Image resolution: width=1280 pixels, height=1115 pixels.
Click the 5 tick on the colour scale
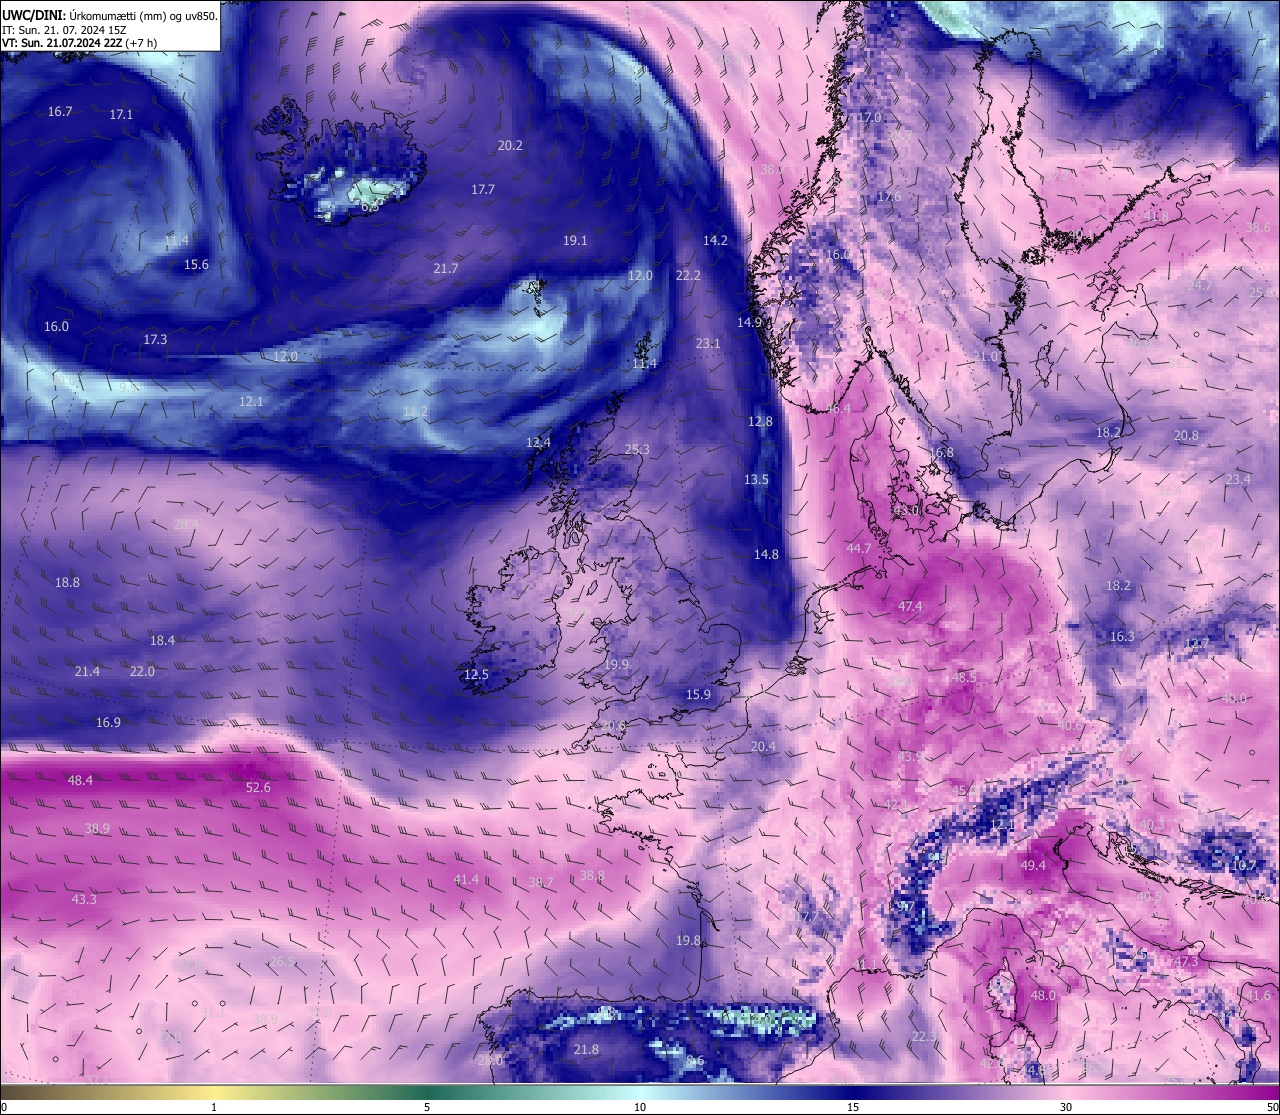[x=427, y=1107]
